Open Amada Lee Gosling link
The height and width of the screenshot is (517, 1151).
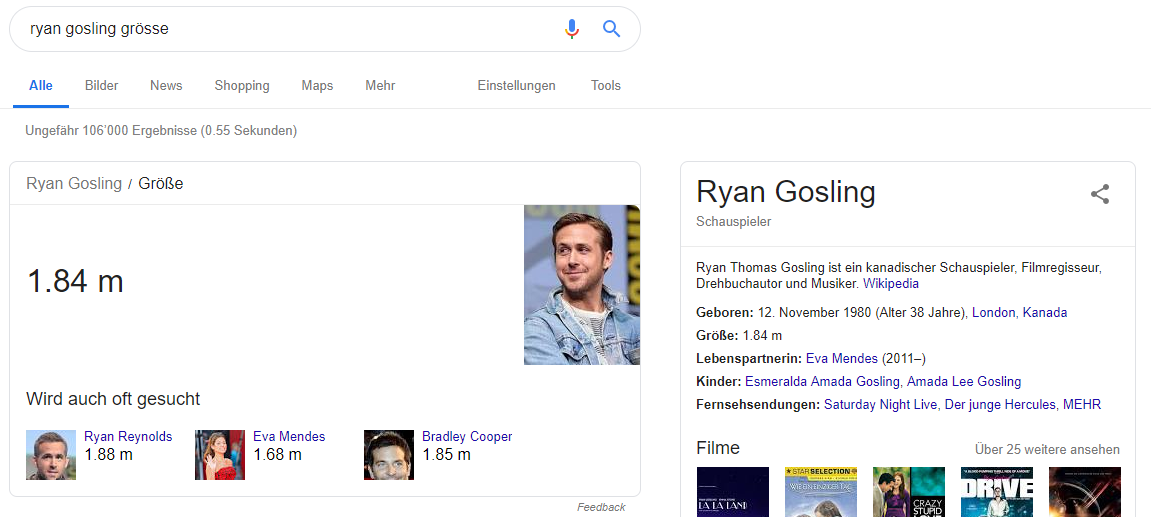click(x=964, y=382)
